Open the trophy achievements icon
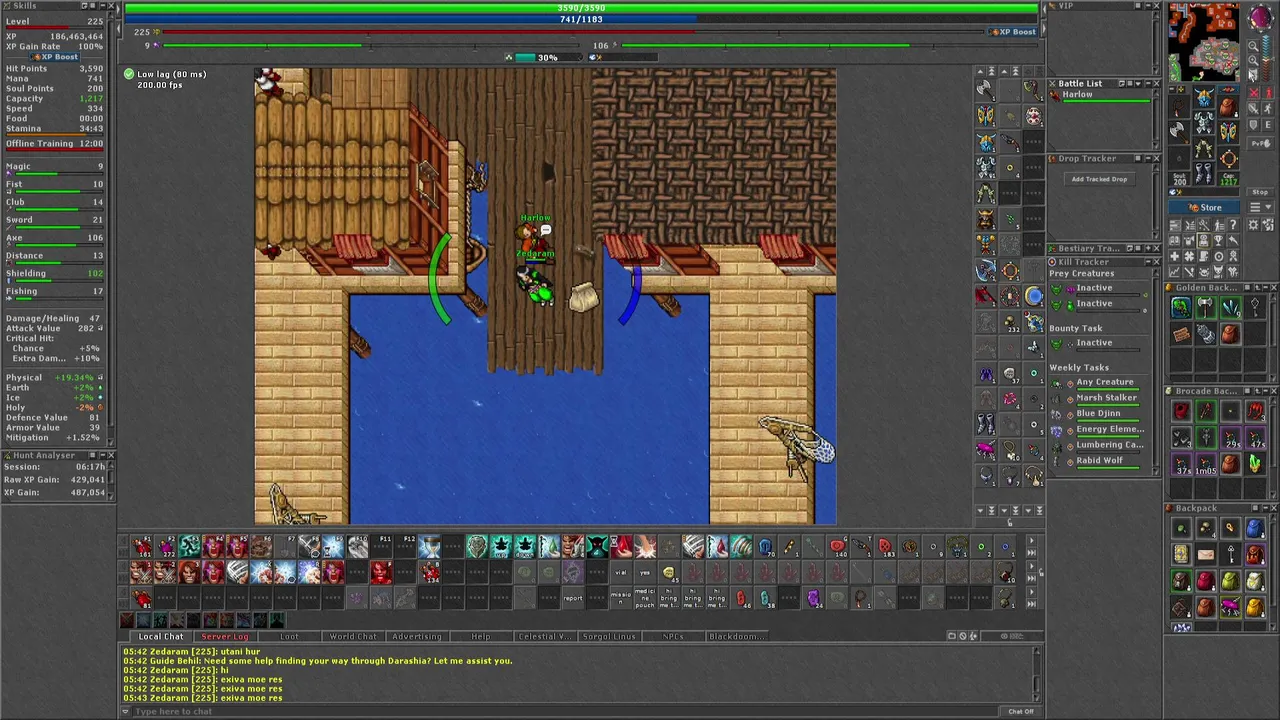Viewport: 1280px width, 720px height. (1218, 240)
